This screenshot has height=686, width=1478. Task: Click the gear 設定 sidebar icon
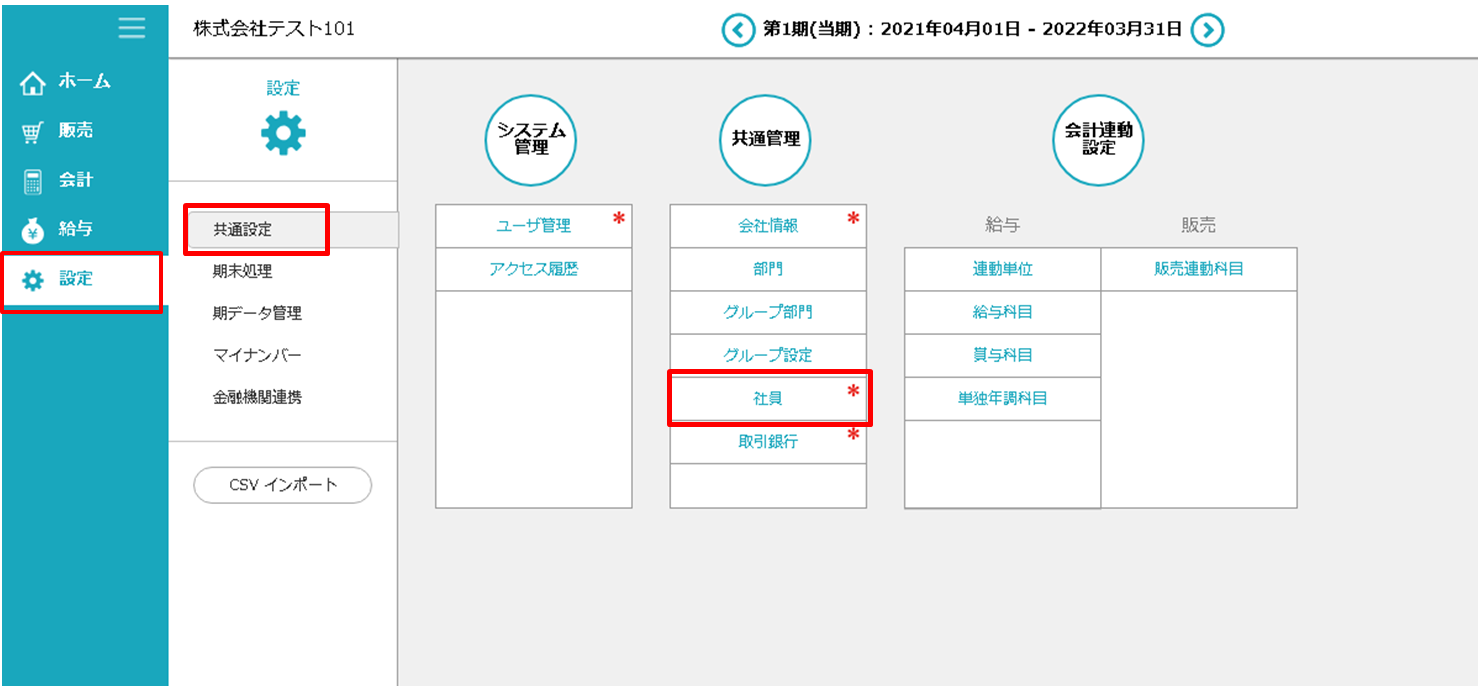click(x=33, y=280)
